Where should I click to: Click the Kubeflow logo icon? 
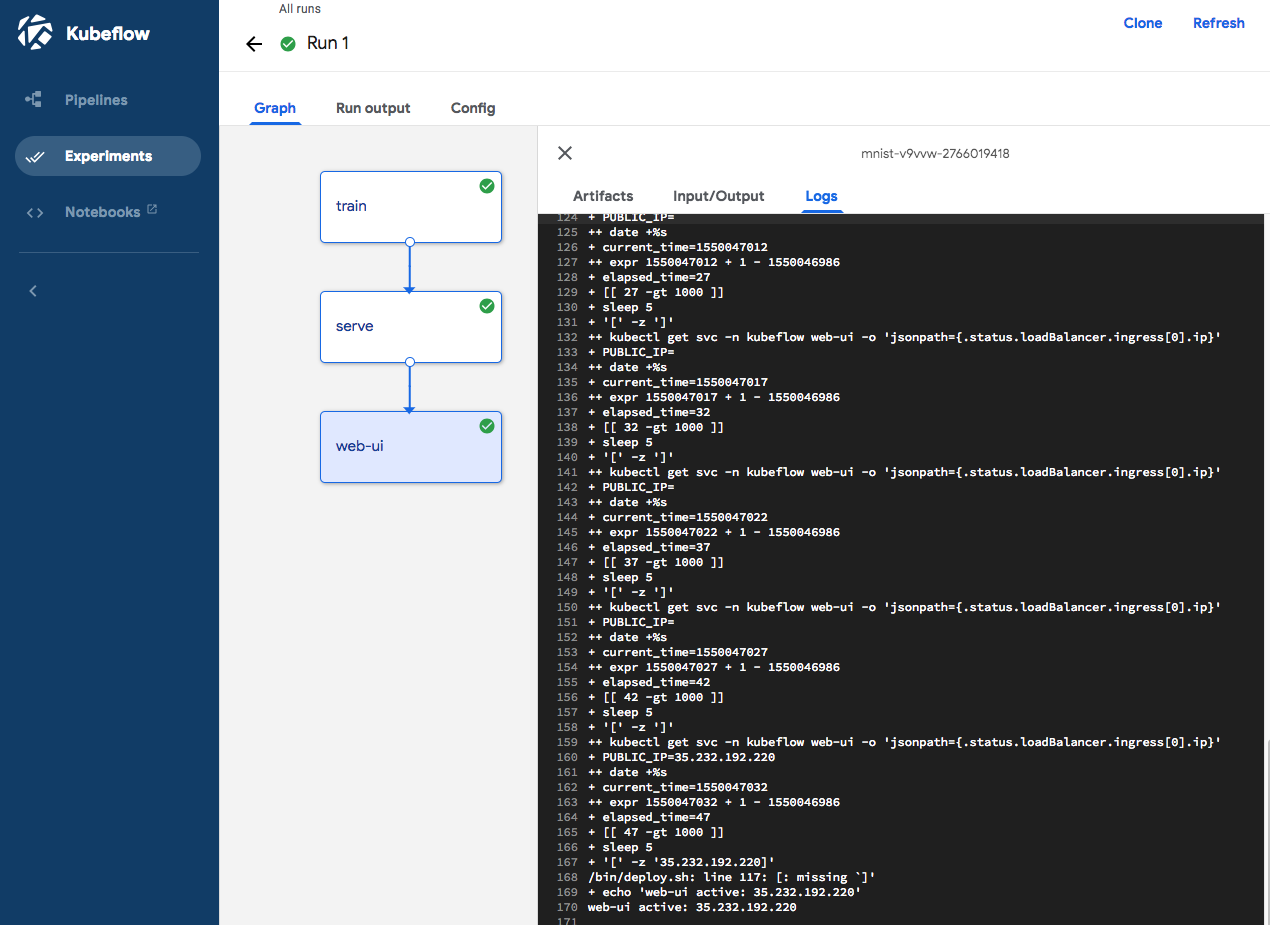36,33
